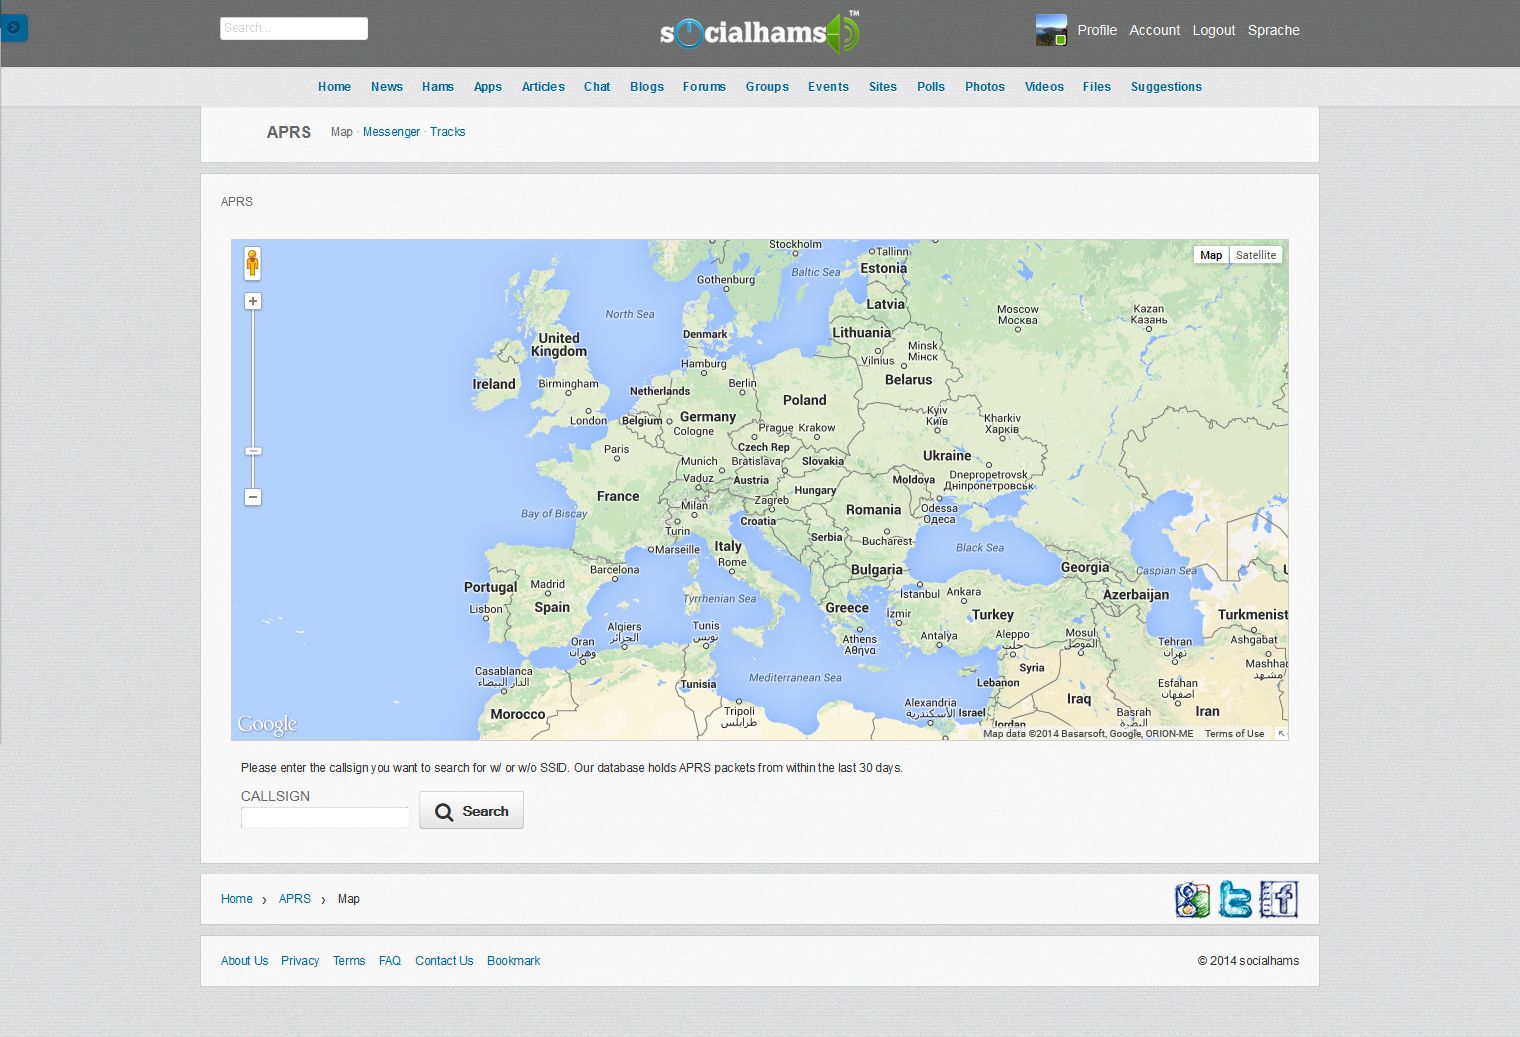
Task: Open the News menu item
Action: [387, 87]
